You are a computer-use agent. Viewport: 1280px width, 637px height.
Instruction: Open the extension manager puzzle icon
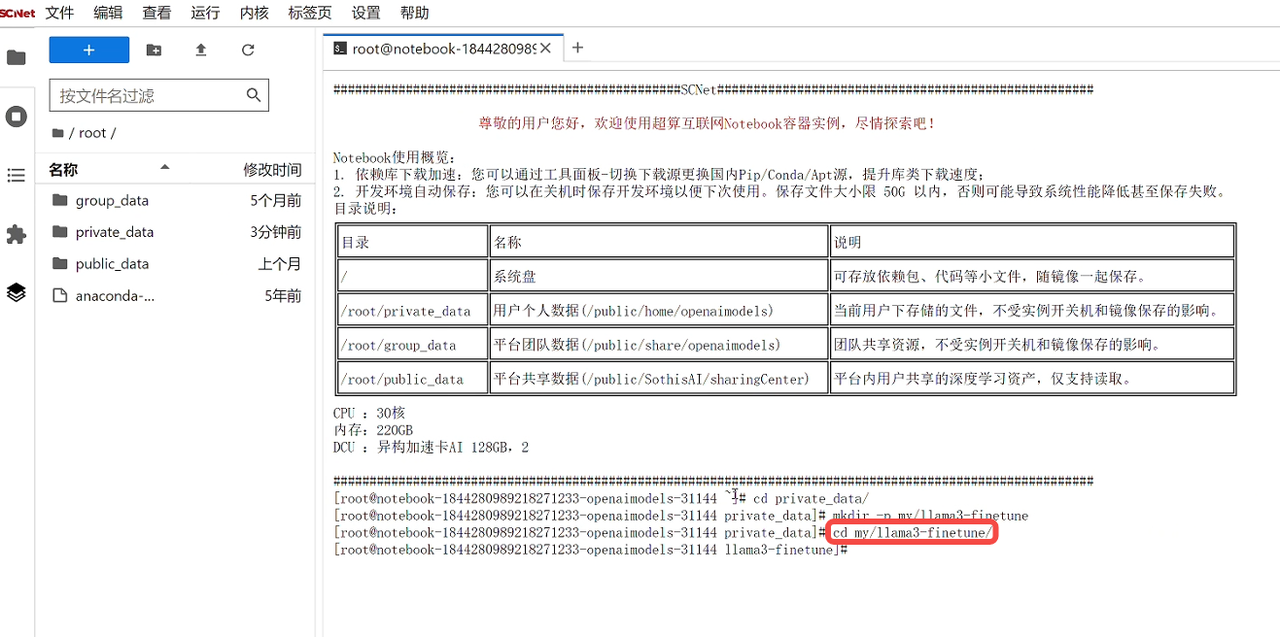[x=16, y=234]
